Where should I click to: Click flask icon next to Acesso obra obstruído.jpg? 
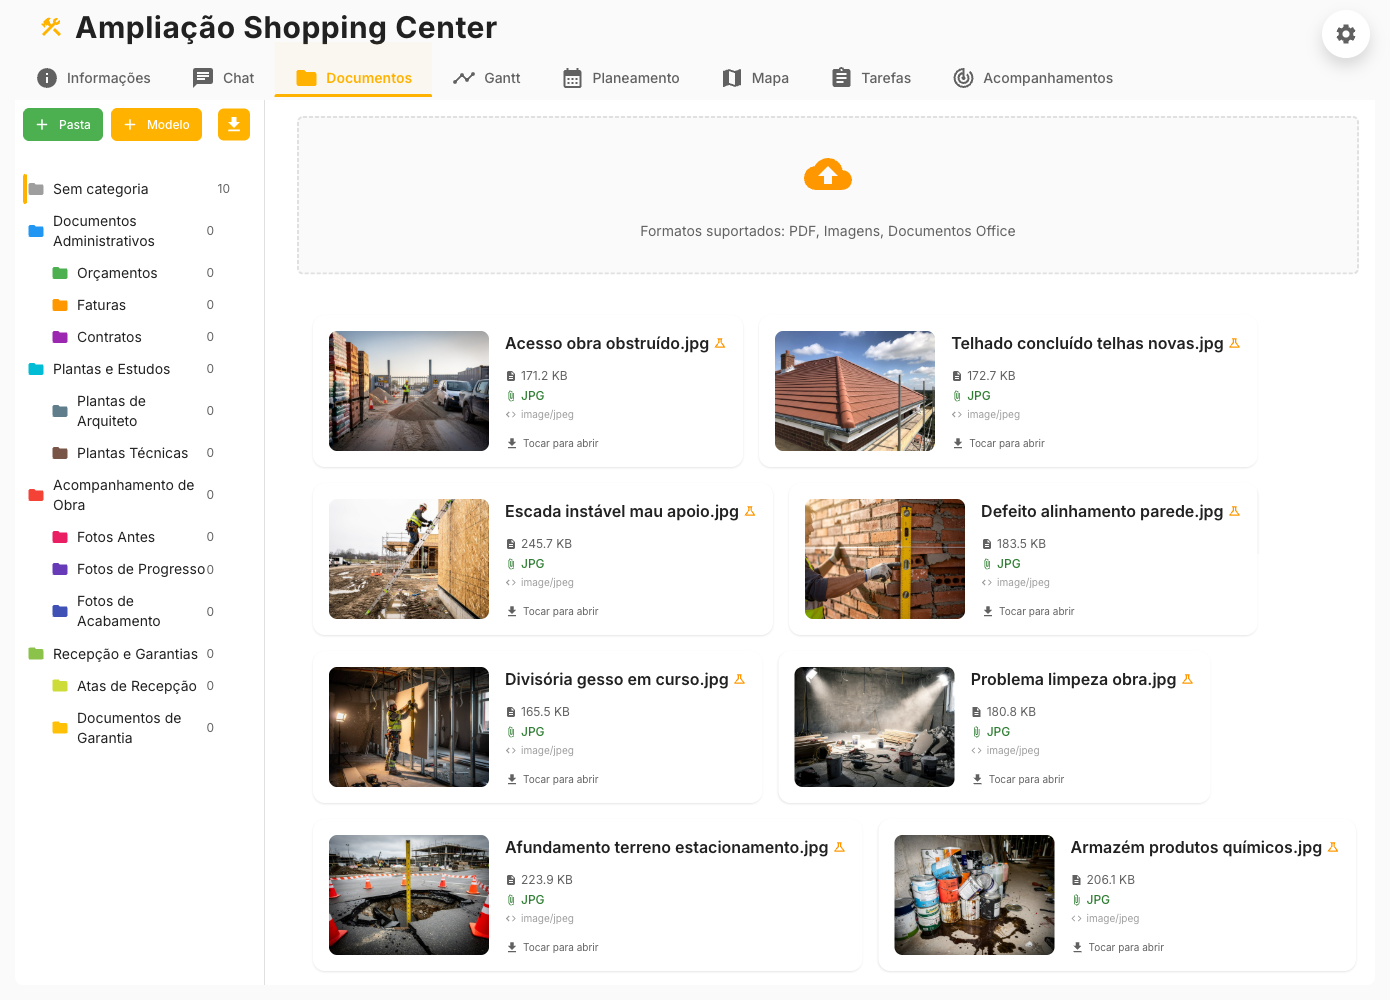pos(720,343)
